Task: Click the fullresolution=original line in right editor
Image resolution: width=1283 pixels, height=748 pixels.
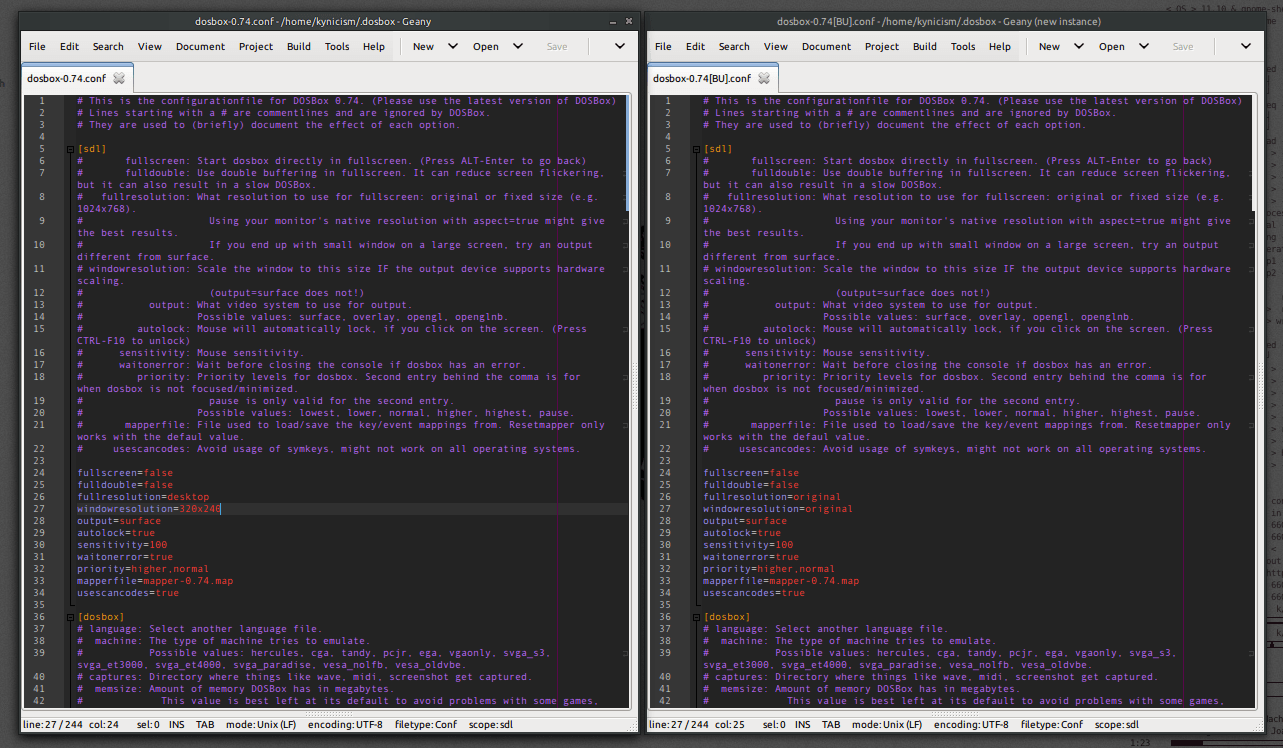Action: point(772,497)
